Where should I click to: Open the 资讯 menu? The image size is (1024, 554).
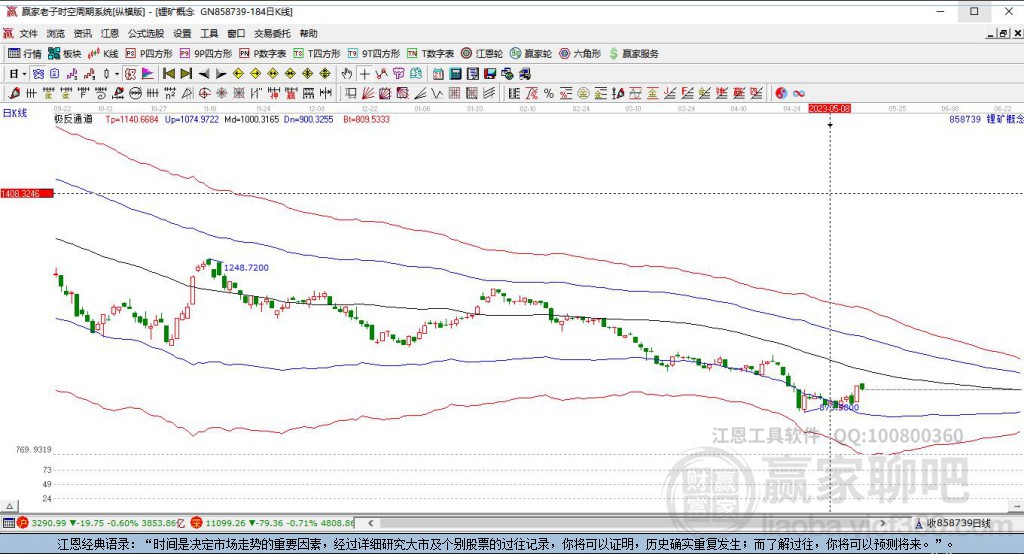(x=82, y=33)
